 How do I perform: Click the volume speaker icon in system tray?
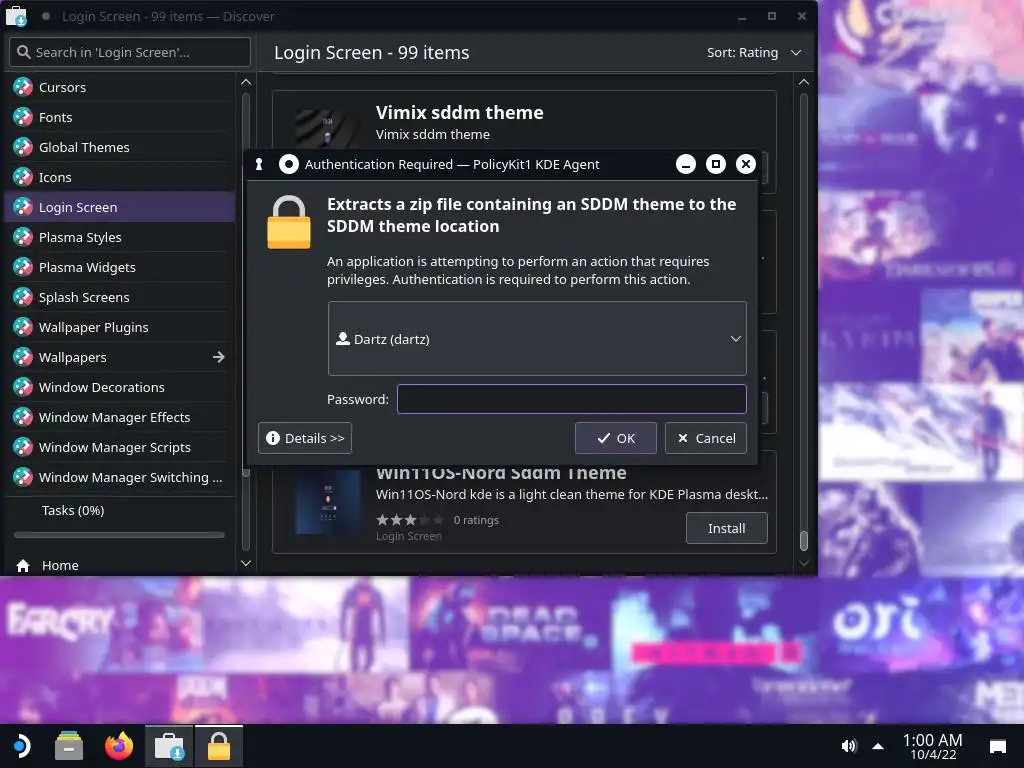[x=848, y=746]
